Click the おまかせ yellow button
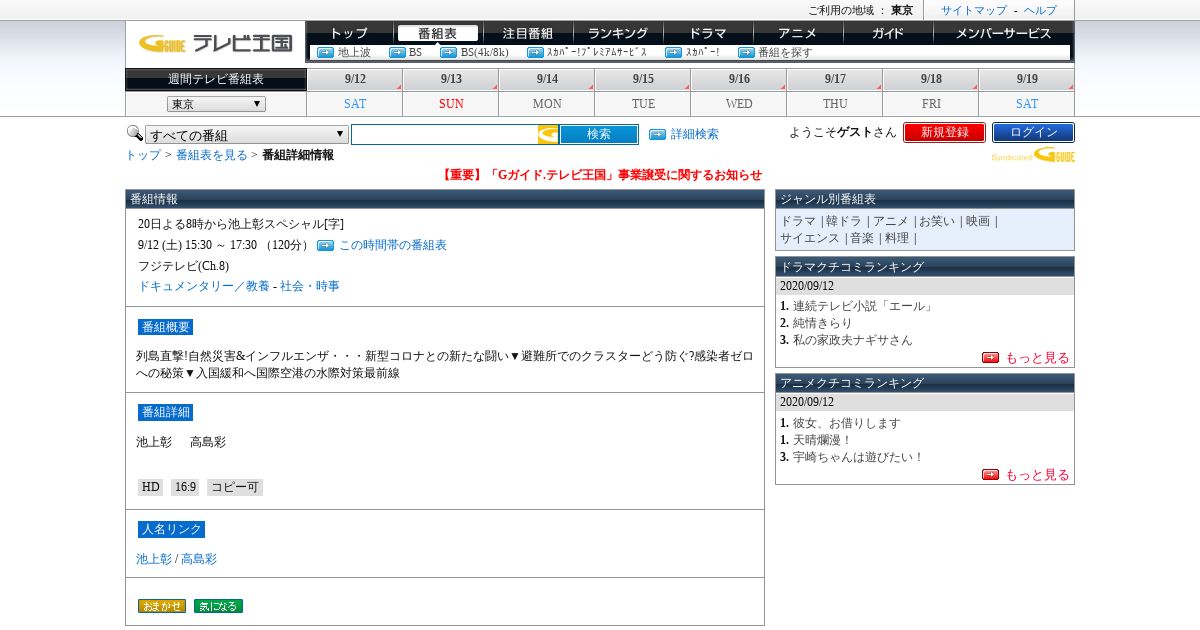This screenshot has height=630, width=1200. [x=162, y=606]
